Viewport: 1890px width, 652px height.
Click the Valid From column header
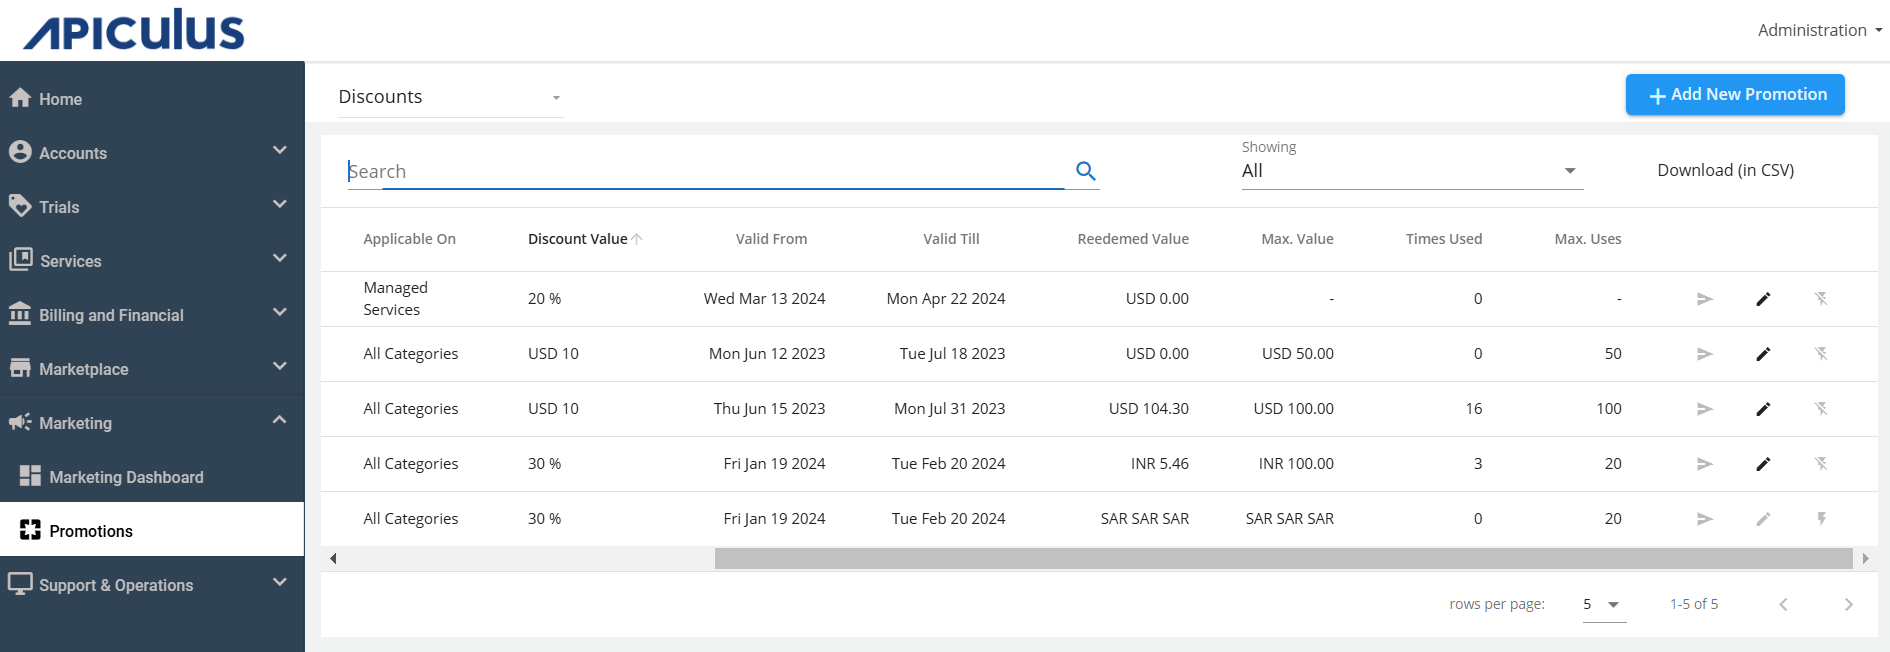771,239
